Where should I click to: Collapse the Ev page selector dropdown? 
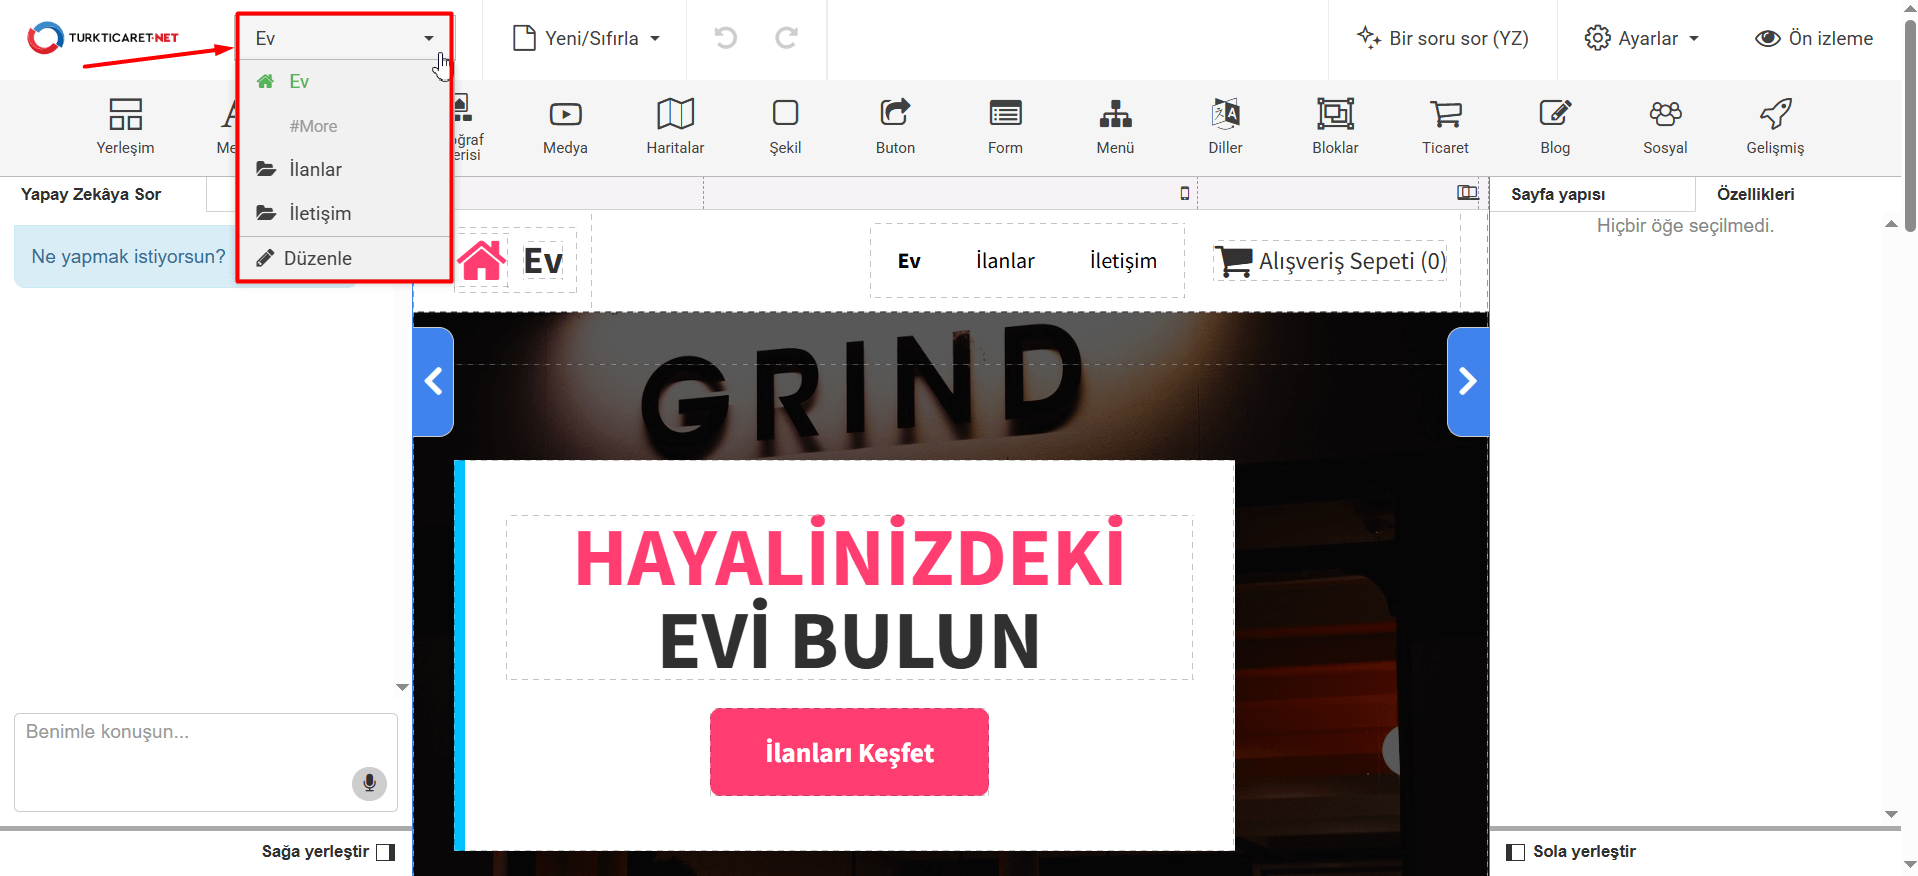345,38
